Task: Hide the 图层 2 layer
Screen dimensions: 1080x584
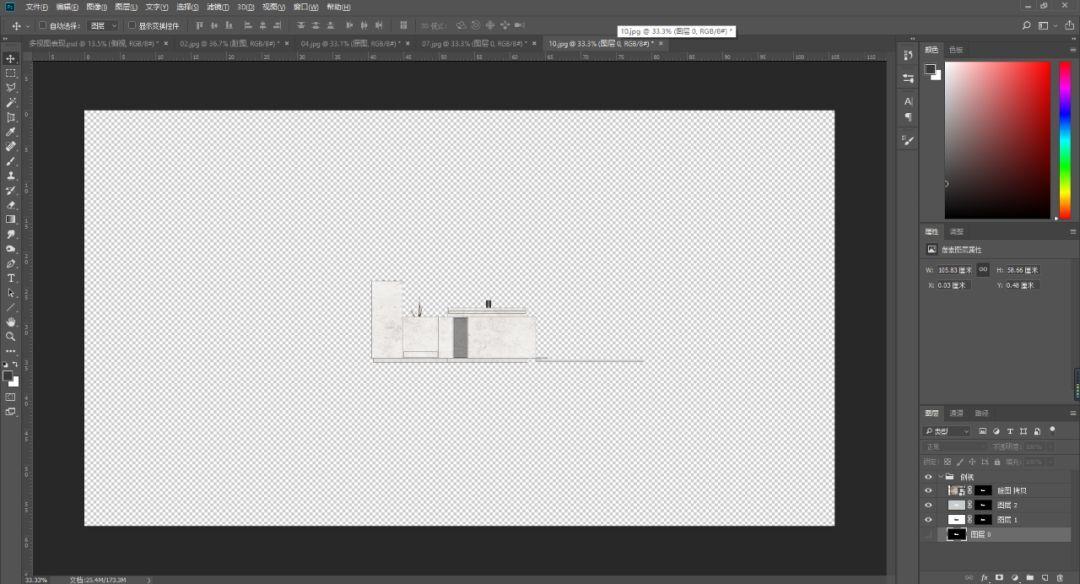Action: tap(928, 505)
